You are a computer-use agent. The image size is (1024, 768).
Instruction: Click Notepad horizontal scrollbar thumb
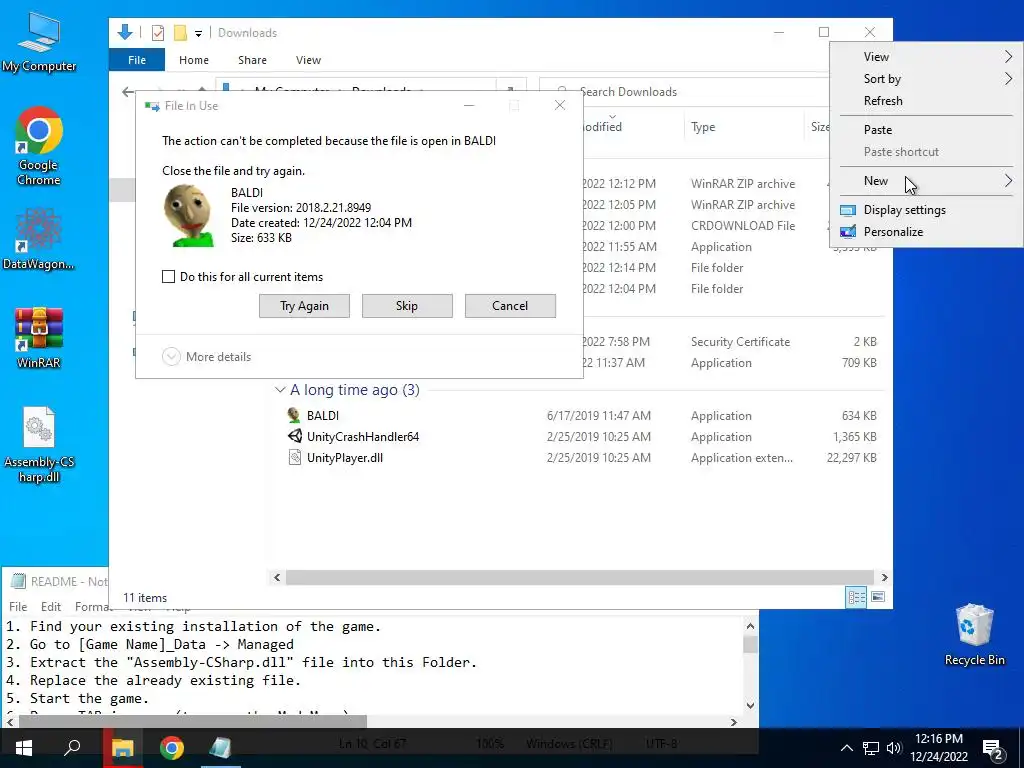(193, 722)
